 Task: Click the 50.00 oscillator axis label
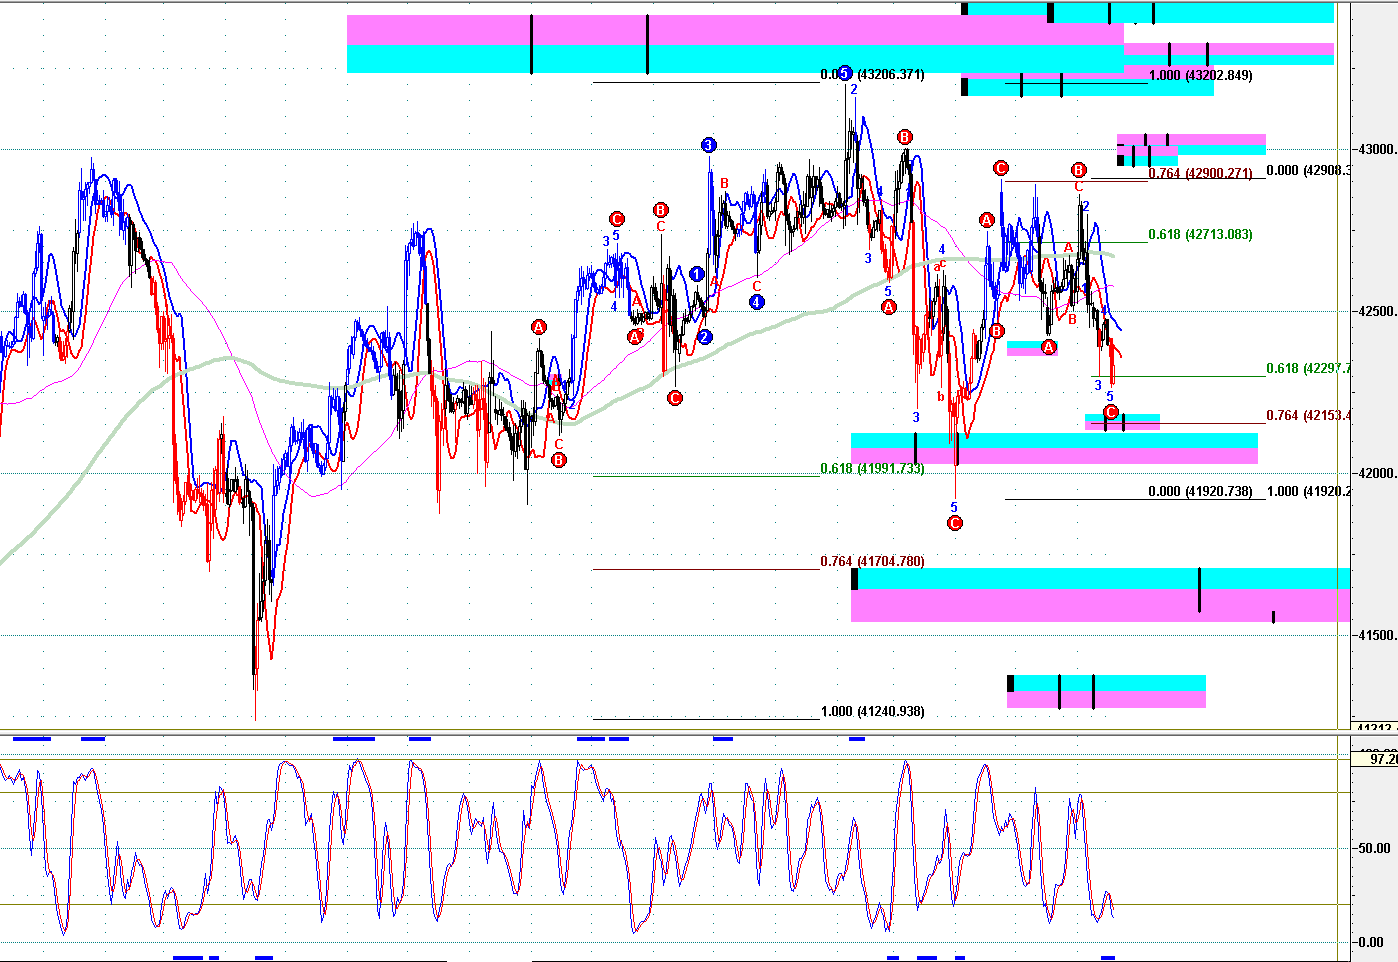pyautogui.click(x=1376, y=849)
